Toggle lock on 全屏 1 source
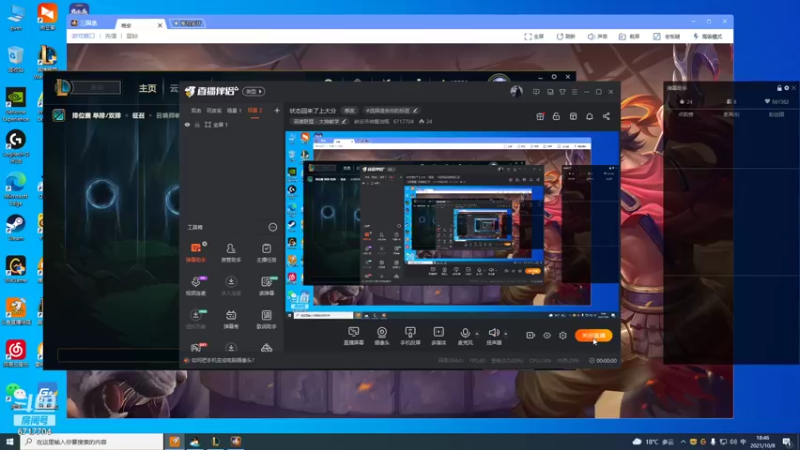Screen dimensions: 800x450 point(197,124)
